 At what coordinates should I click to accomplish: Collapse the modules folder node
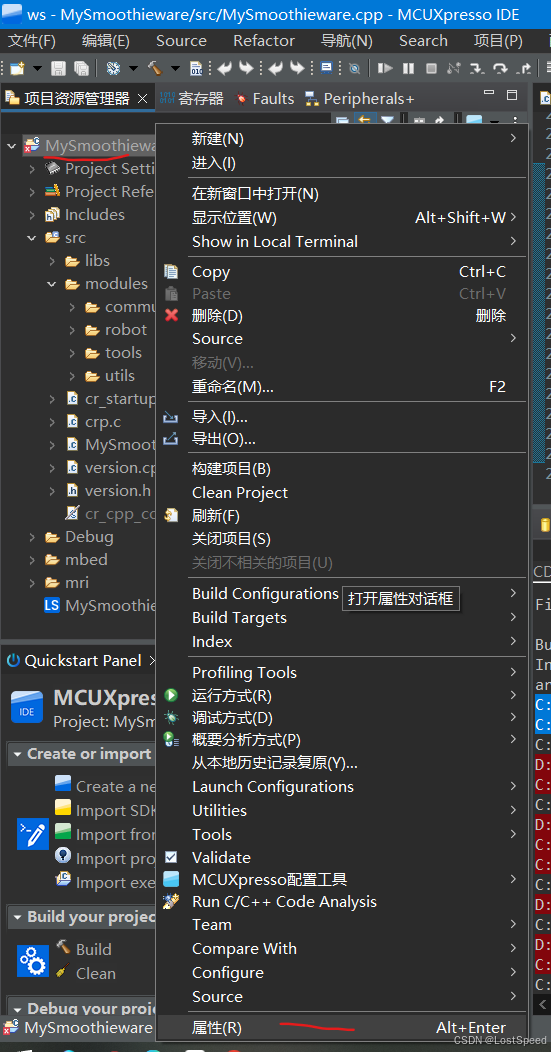[52, 284]
